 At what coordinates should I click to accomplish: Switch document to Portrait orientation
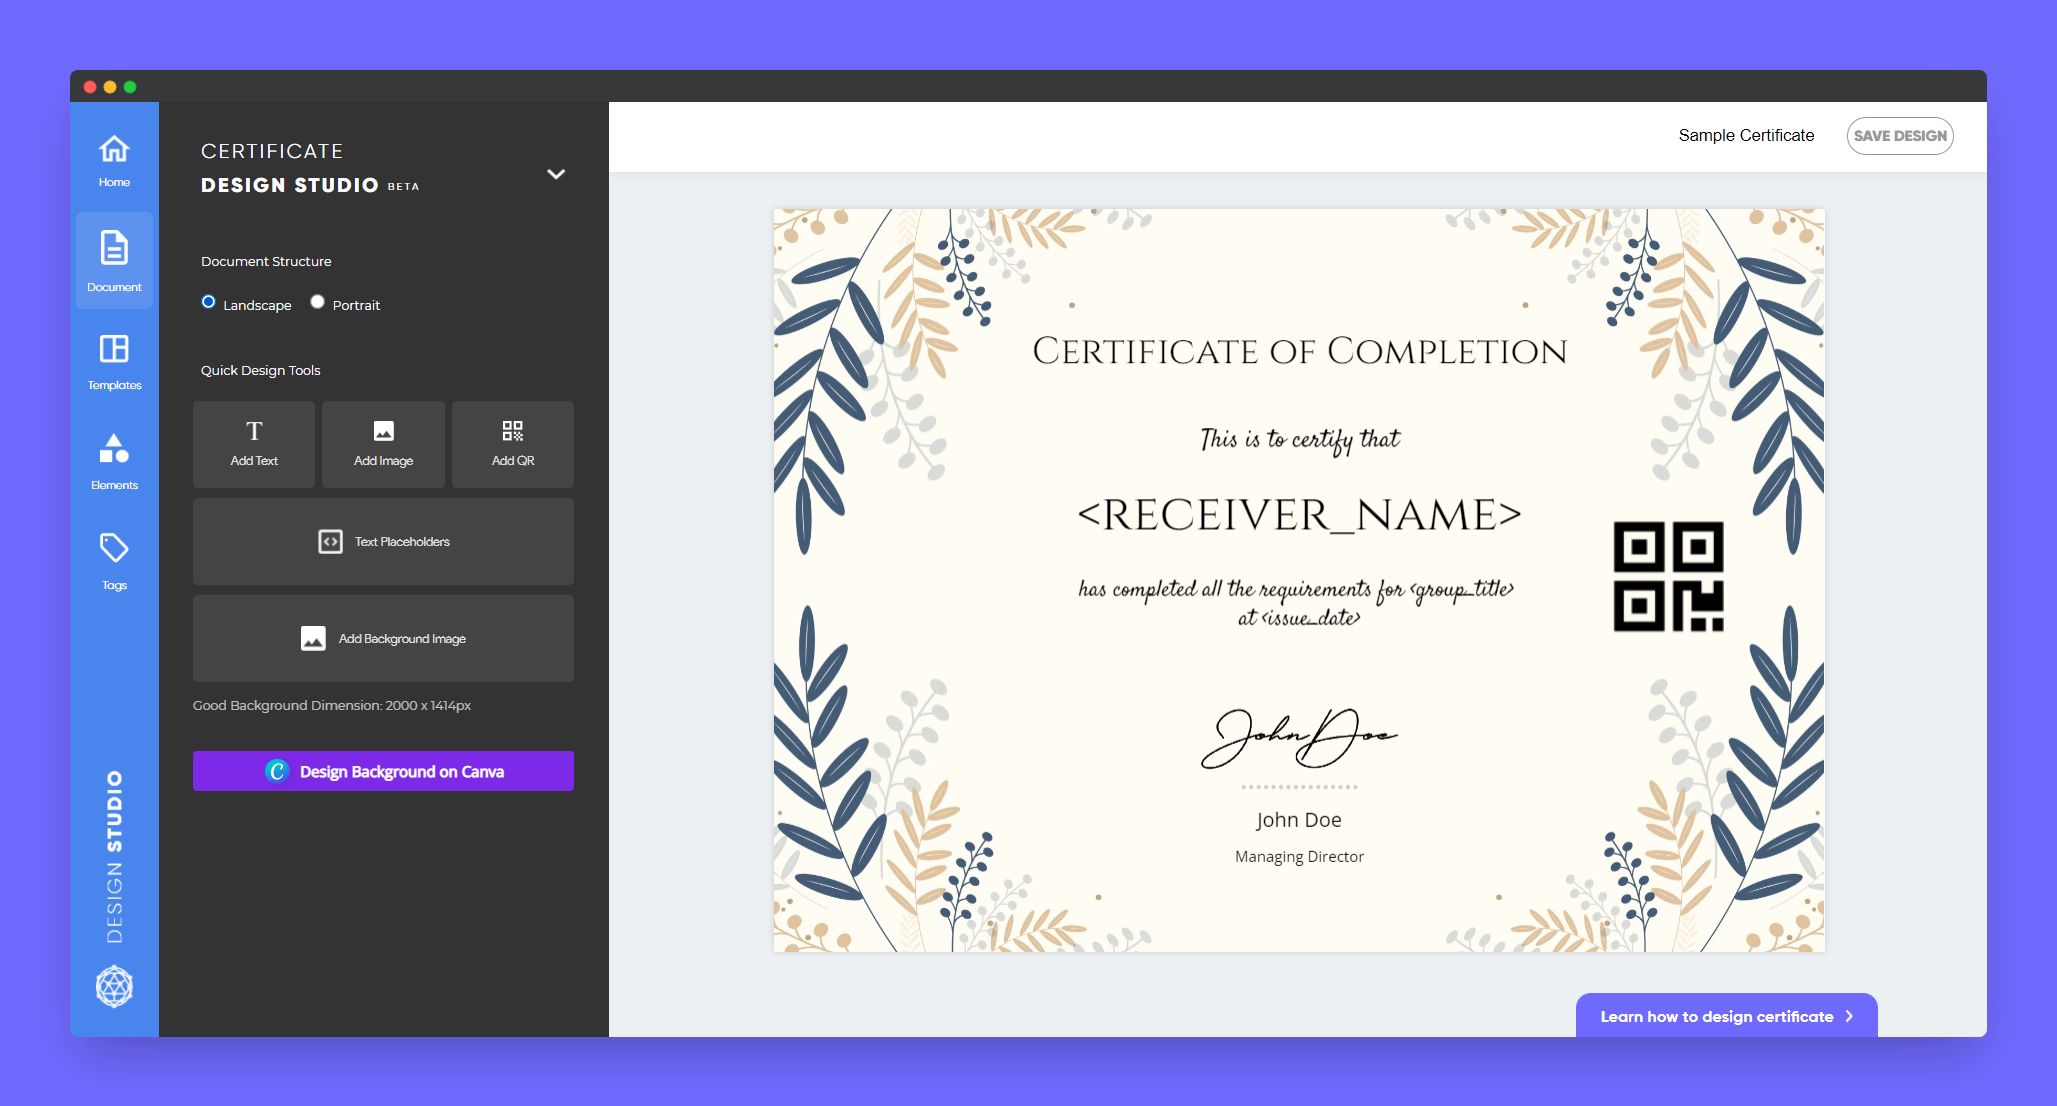click(x=317, y=301)
